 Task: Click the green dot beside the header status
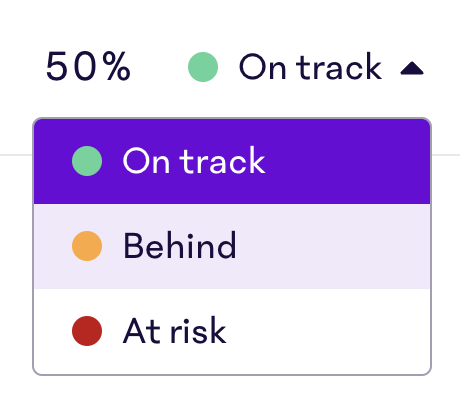(x=203, y=67)
